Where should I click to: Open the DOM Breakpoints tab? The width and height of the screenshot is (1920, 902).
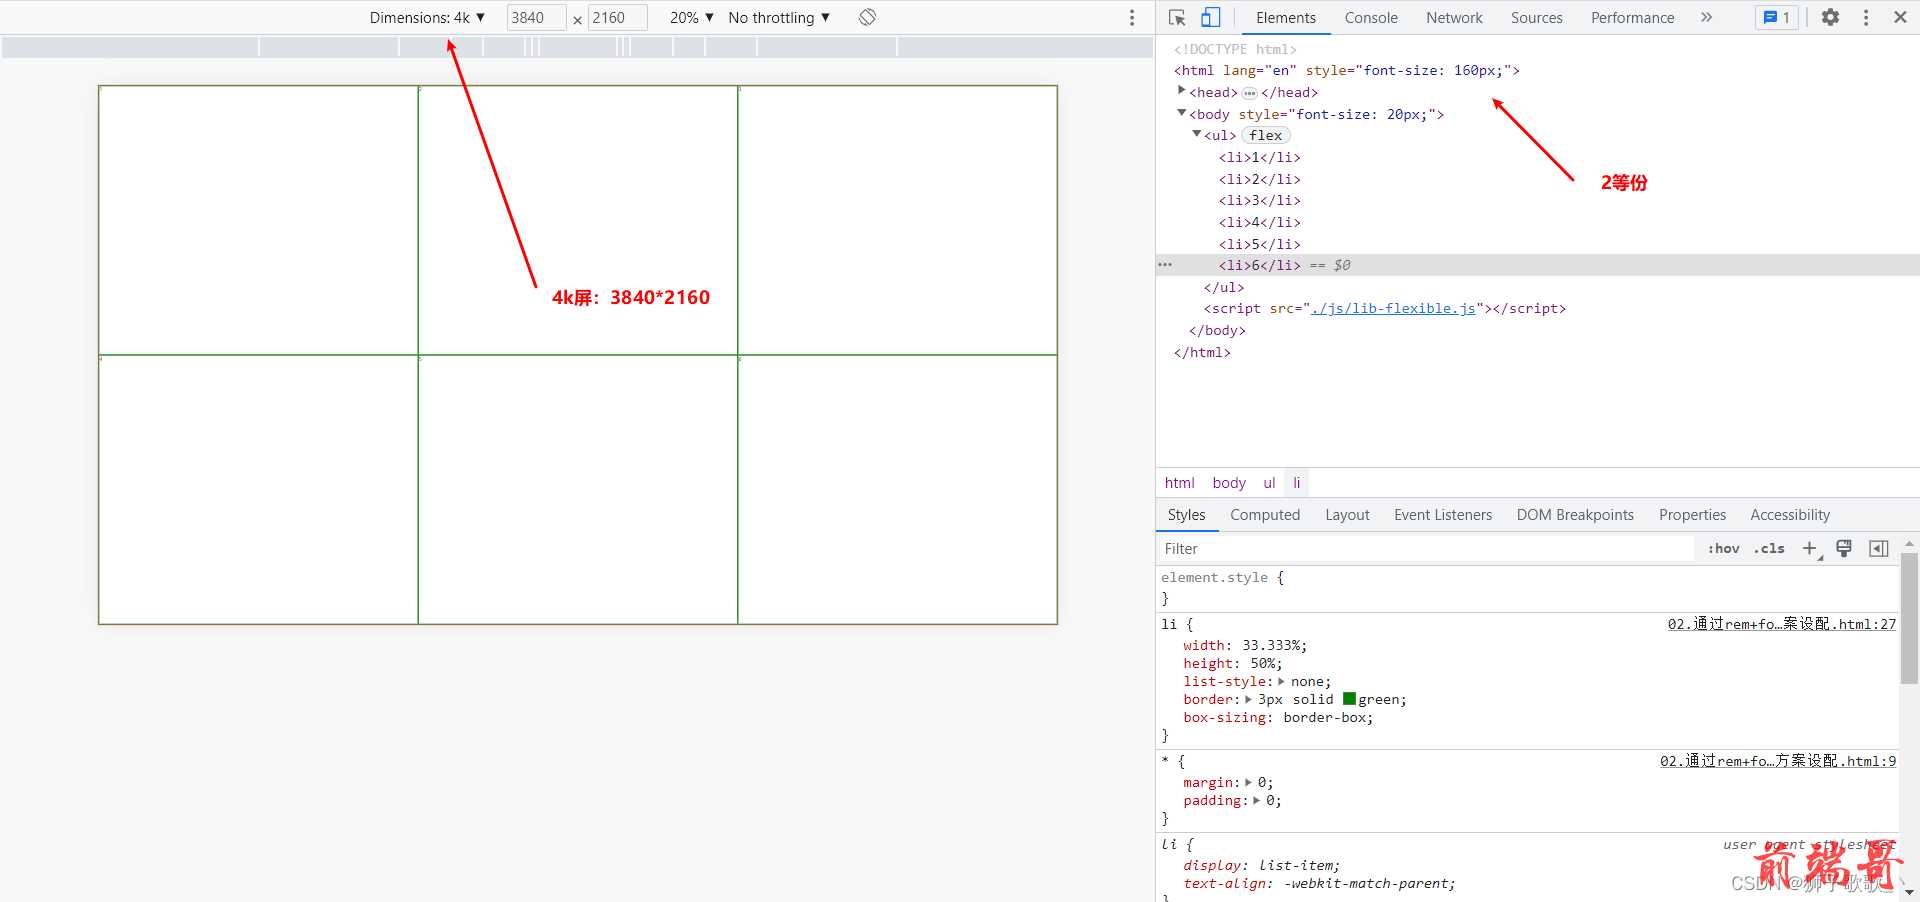[1575, 515]
